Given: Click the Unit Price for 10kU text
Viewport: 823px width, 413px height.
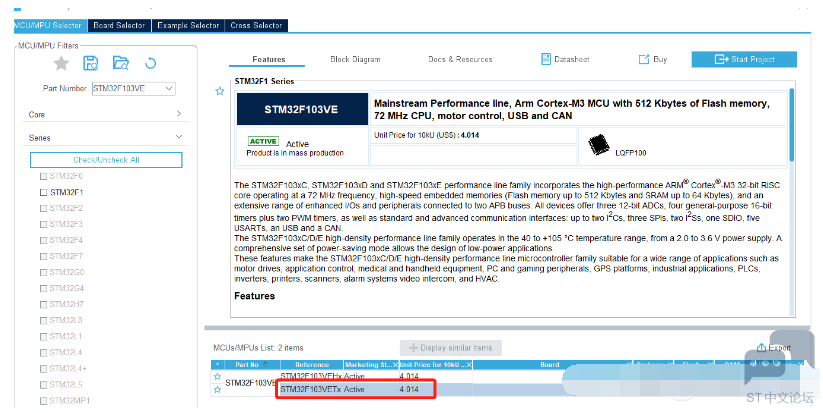Looking at the screenshot, I should pos(426,135).
